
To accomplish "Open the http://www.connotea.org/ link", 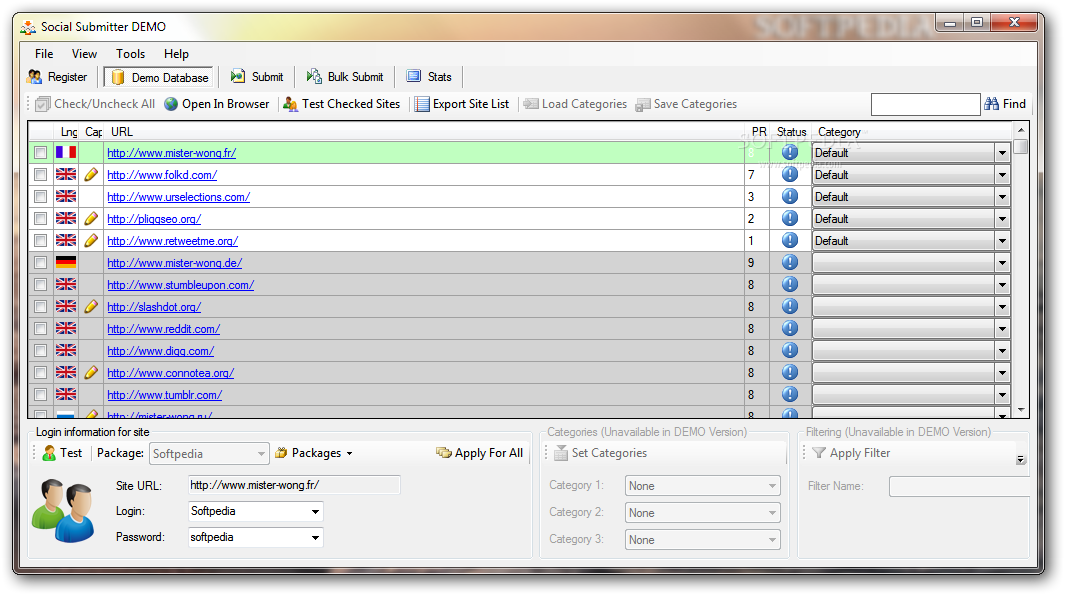I will (x=170, y=373).
